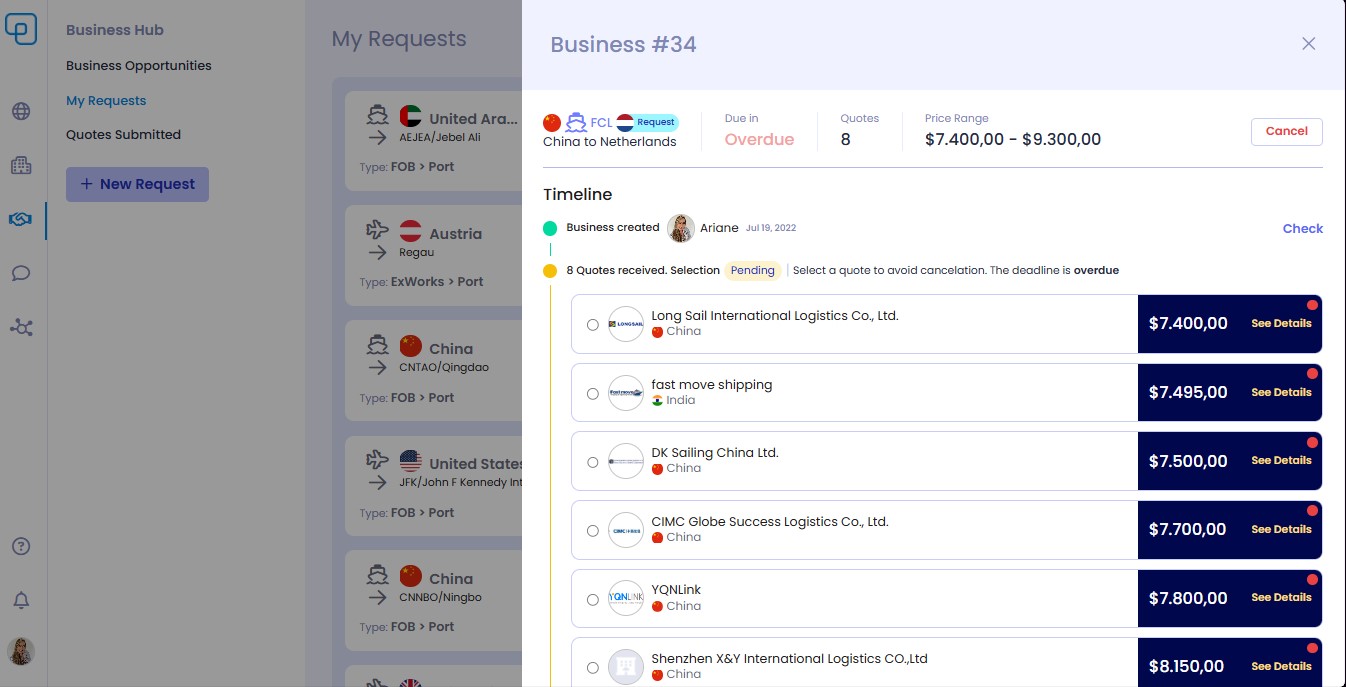Click the user avatar in sidebar bottom
1346x687 pixels.
click(x=21, y=651)
